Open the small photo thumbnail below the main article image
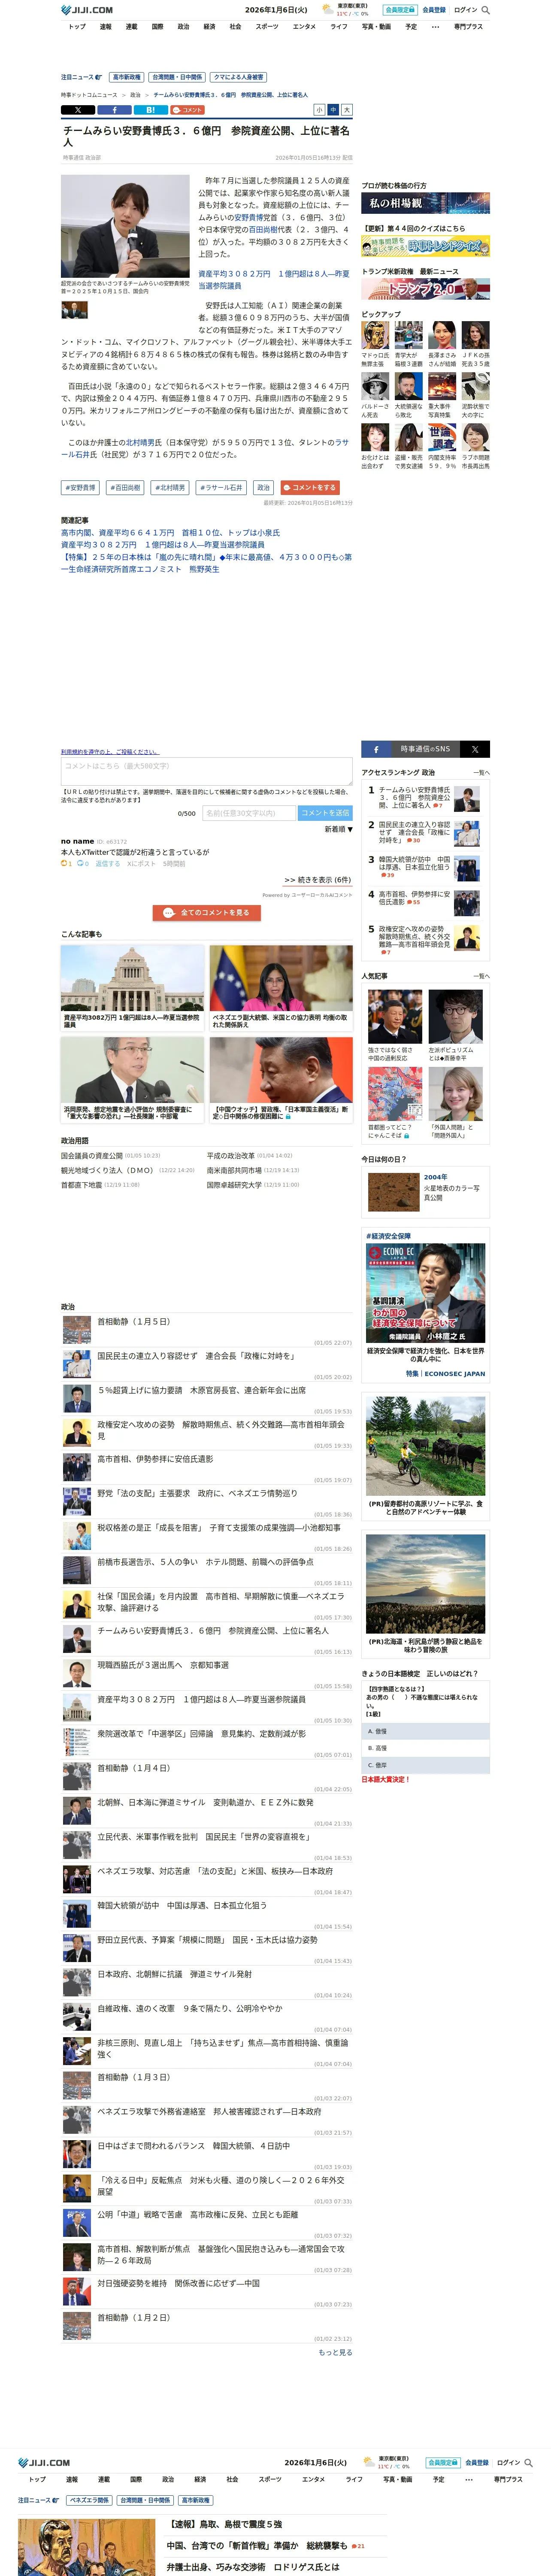The image size is (551, 2576). (x=74, y=310)
